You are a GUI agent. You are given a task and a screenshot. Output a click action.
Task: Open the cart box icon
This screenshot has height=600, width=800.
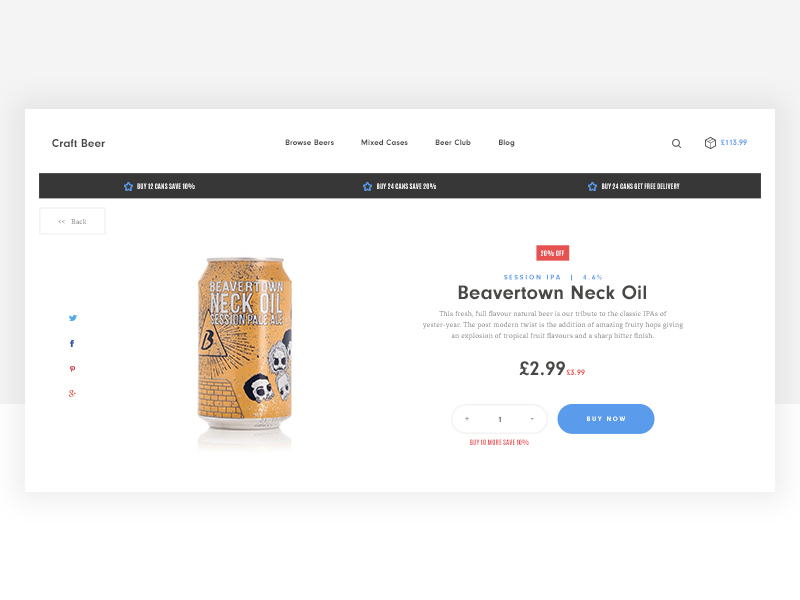click(x=710, y=143)
